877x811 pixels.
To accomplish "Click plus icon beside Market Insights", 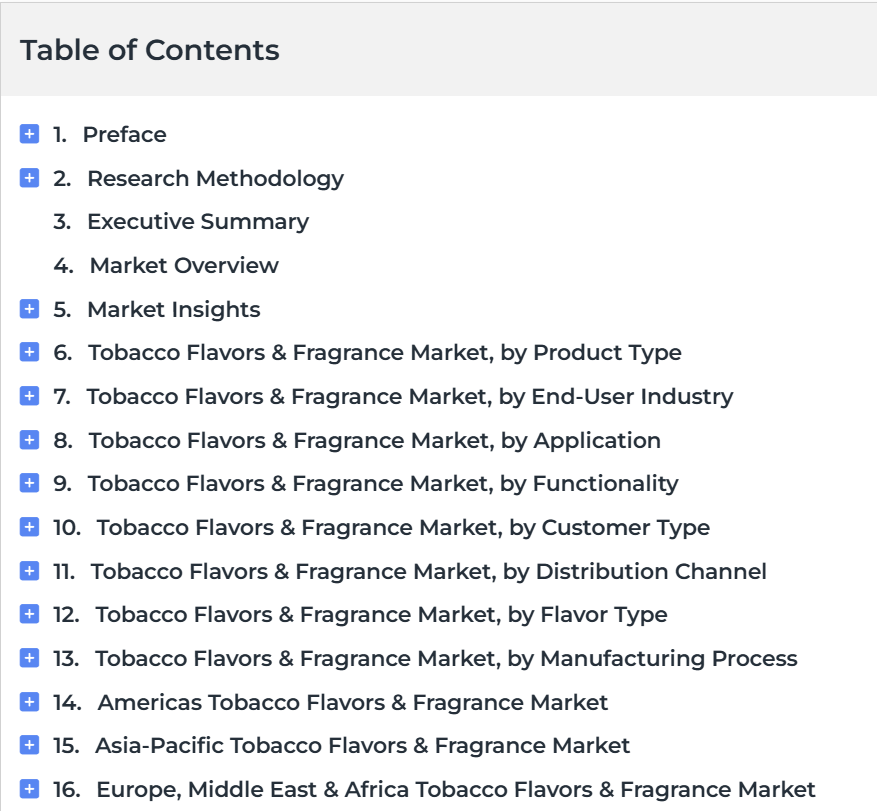I will (29, 309).
